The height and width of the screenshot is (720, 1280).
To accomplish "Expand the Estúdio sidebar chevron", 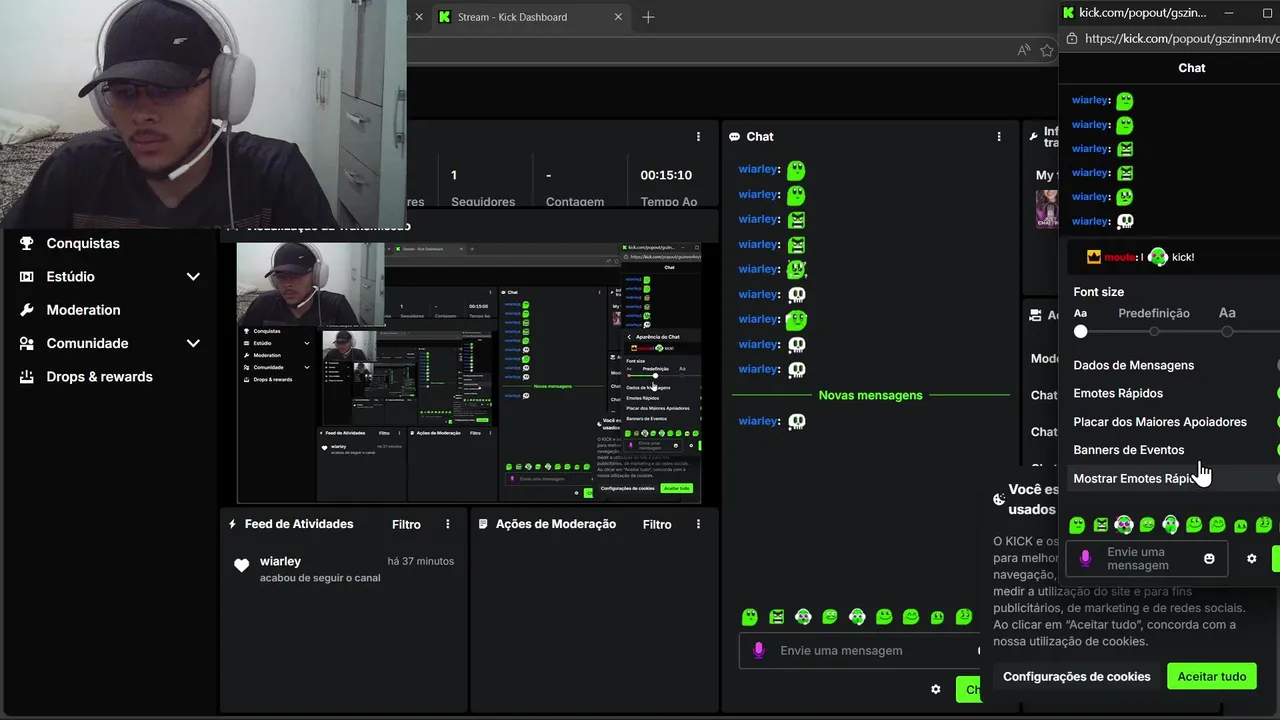I will click(193, 276).
